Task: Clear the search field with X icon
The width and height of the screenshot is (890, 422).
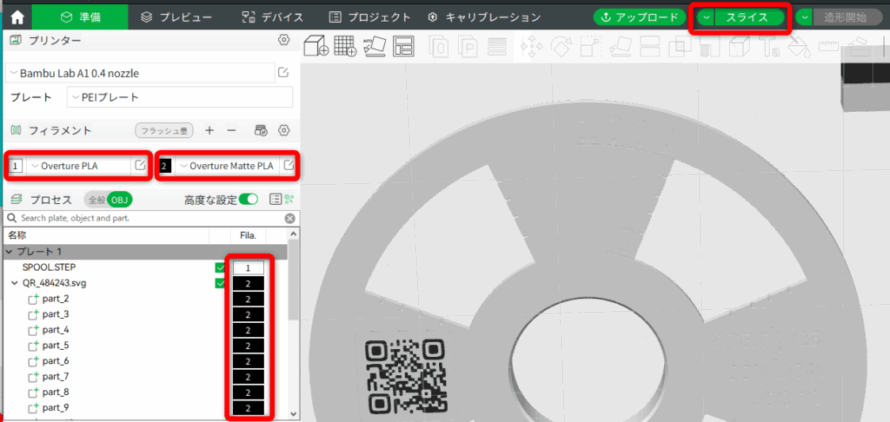Action: pyautogui.click(x=290, y=218)
